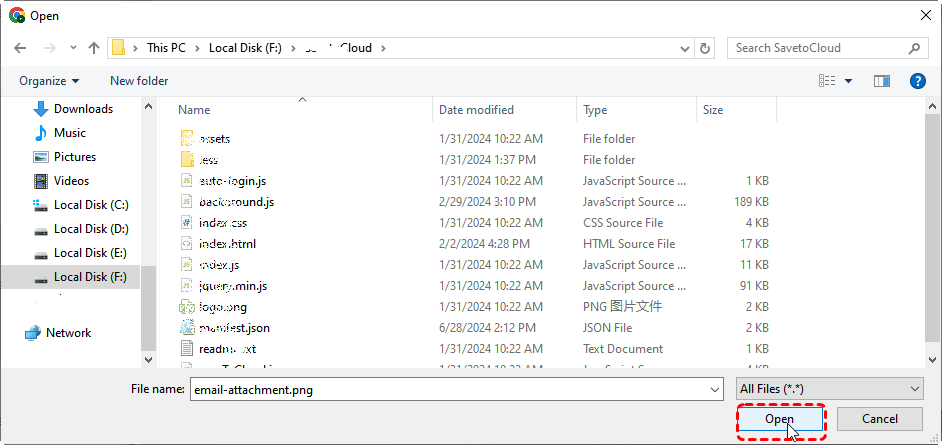942x445 pixels.
Task: Toggle the preview pane icon
Action: 881,81
